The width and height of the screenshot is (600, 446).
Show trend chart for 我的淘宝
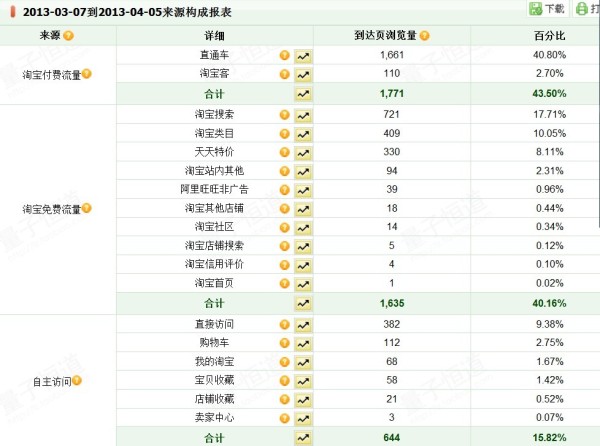tap(303, 362)
